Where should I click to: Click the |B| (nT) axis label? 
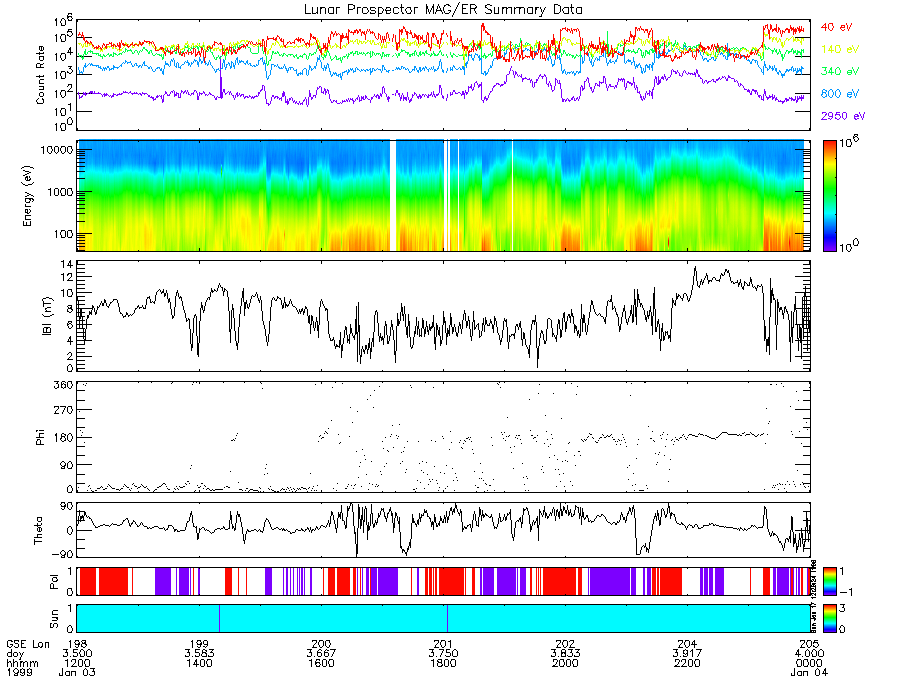tap(47, 316)
